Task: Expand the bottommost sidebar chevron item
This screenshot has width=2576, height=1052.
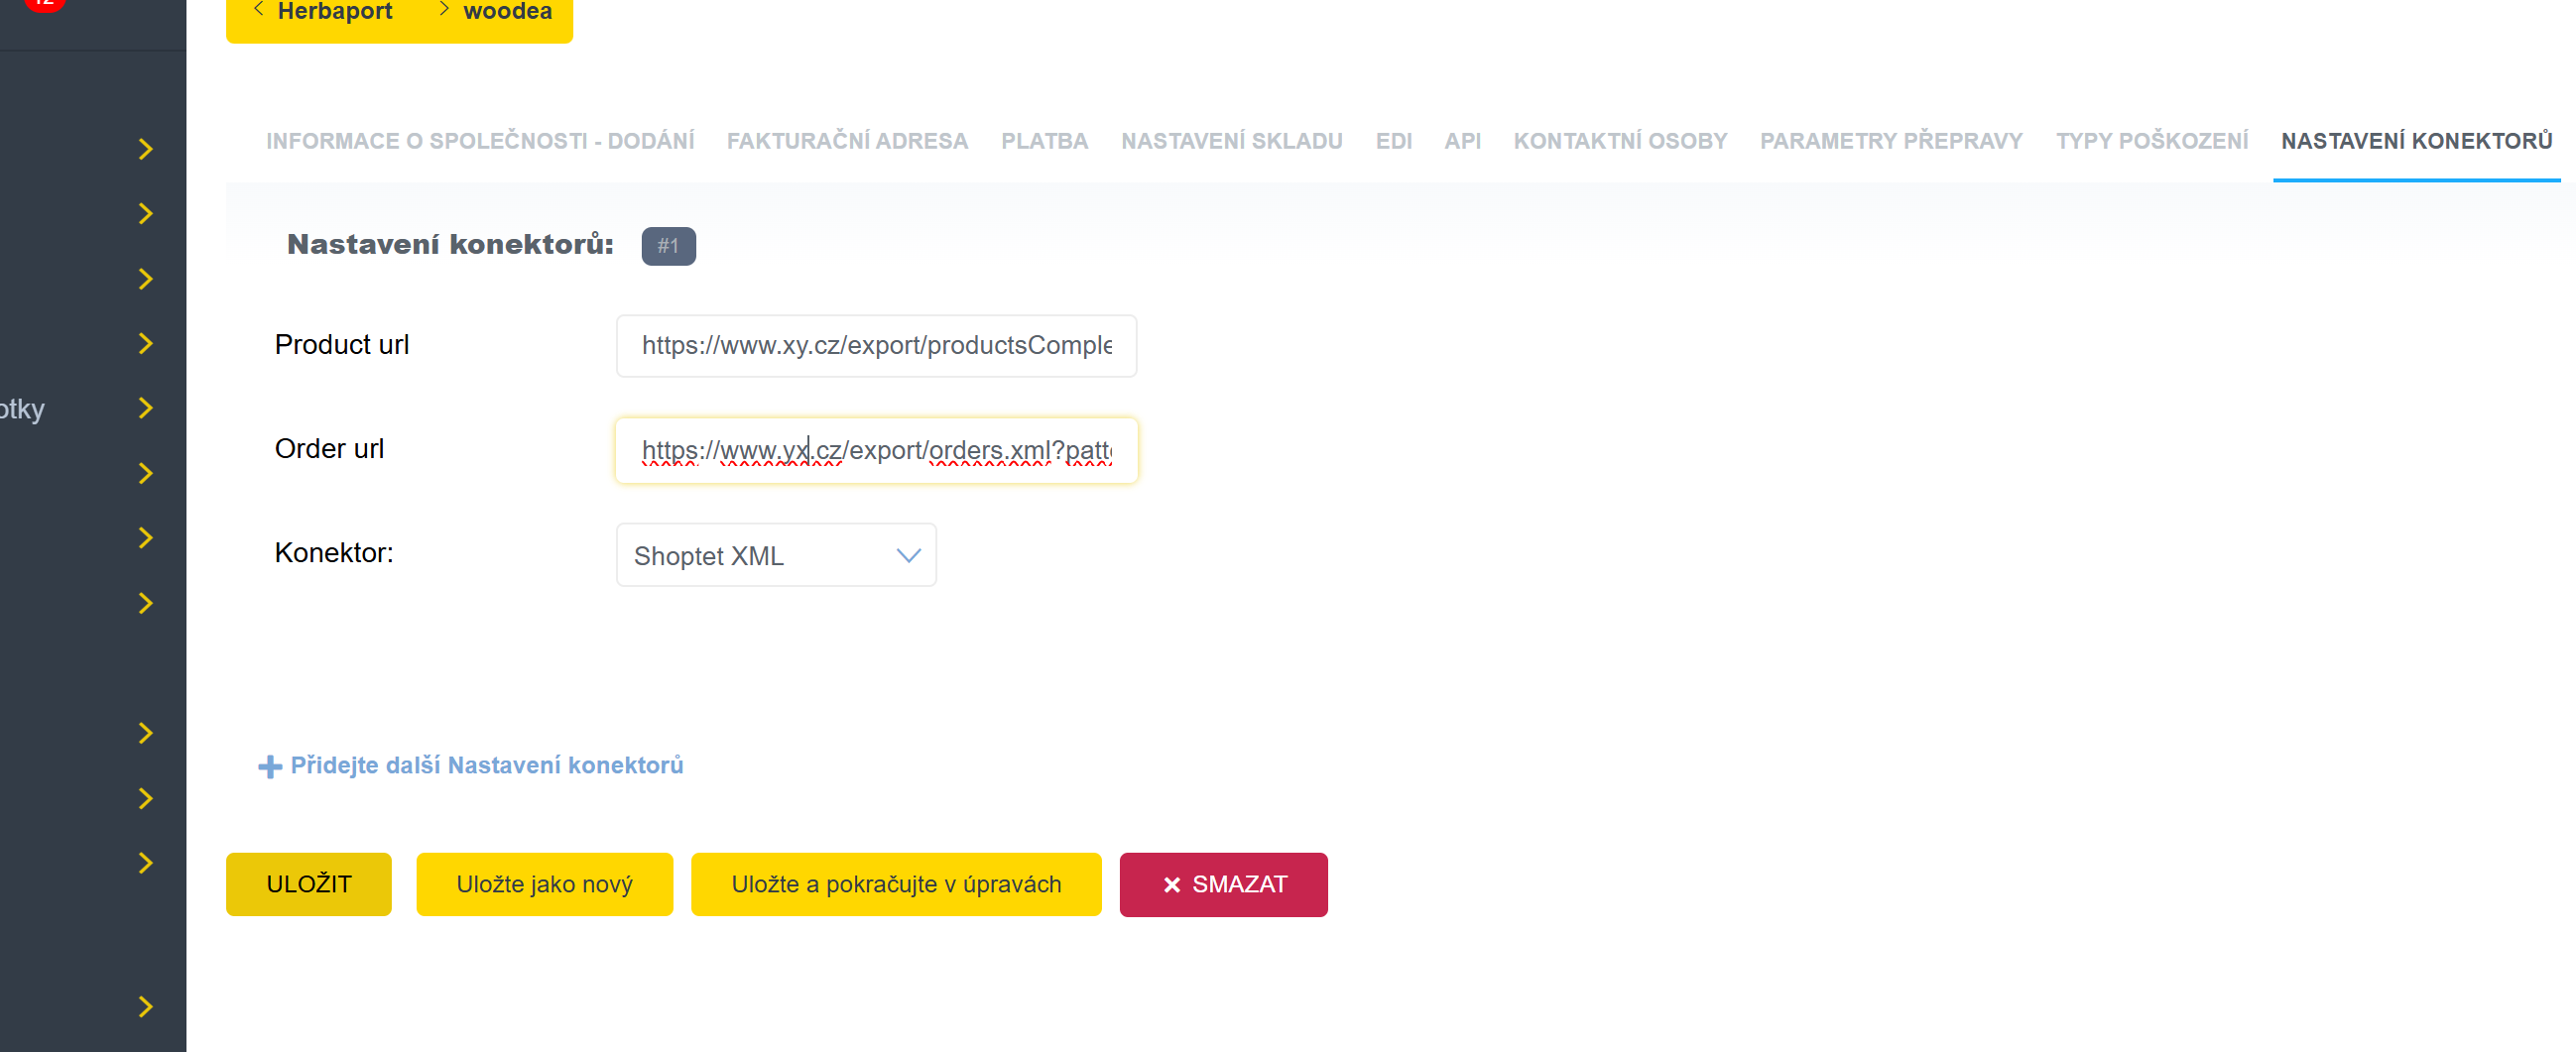Action: 145,1006
